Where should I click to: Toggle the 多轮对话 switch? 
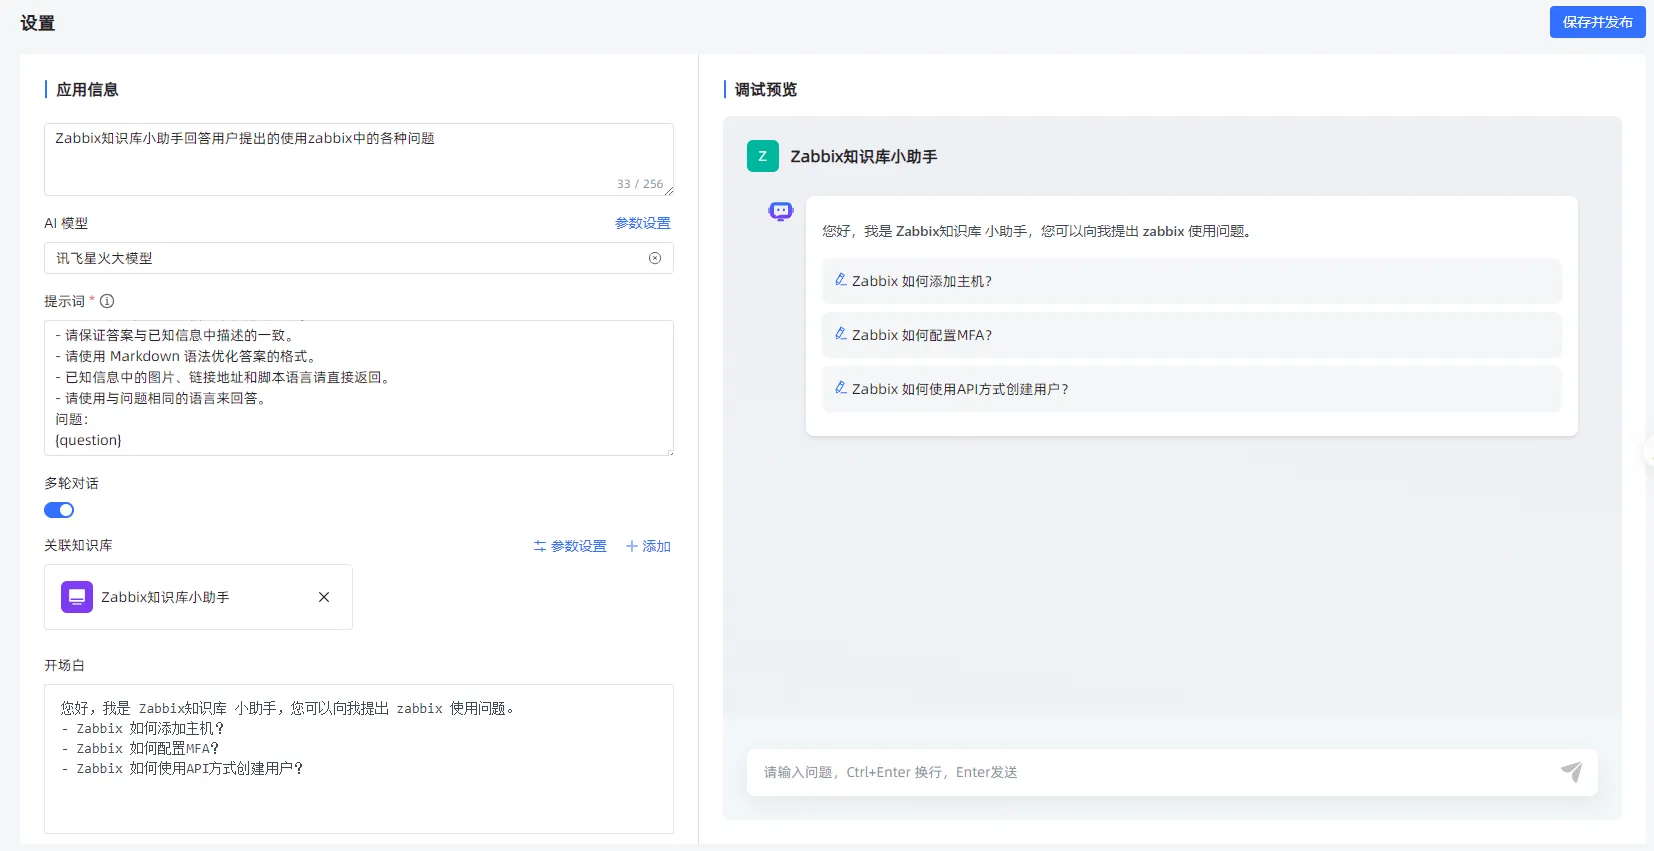point(59,510)
